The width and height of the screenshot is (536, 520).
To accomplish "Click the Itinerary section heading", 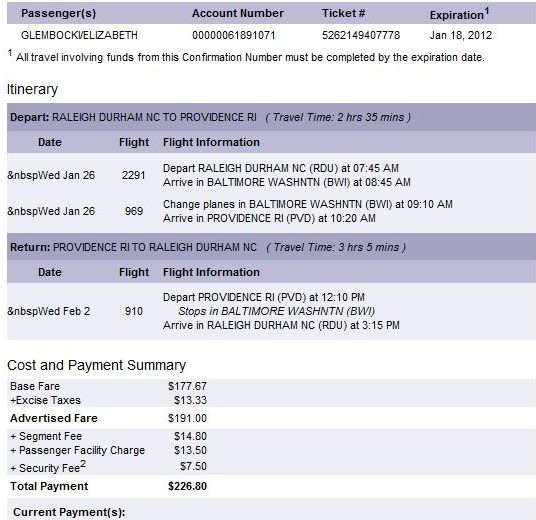I will [x=32, y=89].
